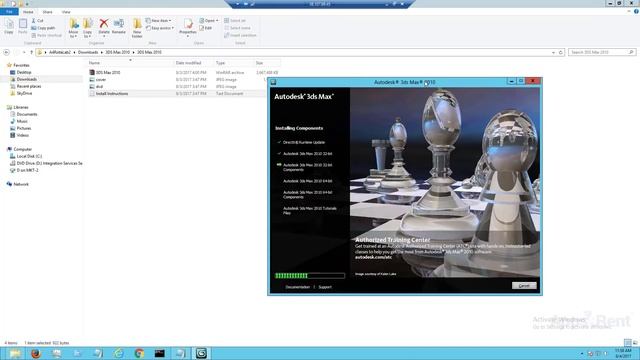Open Chrome from the taskbar

pyautogui.click(x=139, y=353)
